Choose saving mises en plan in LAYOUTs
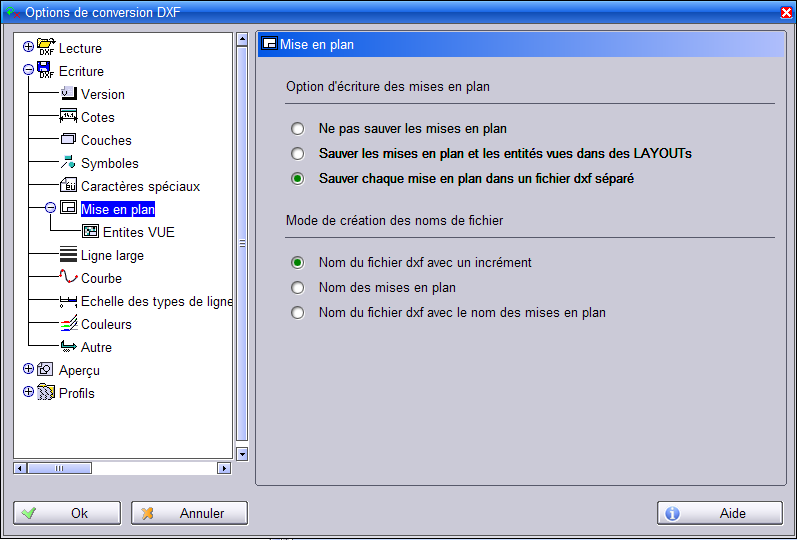 coord(297,154)
